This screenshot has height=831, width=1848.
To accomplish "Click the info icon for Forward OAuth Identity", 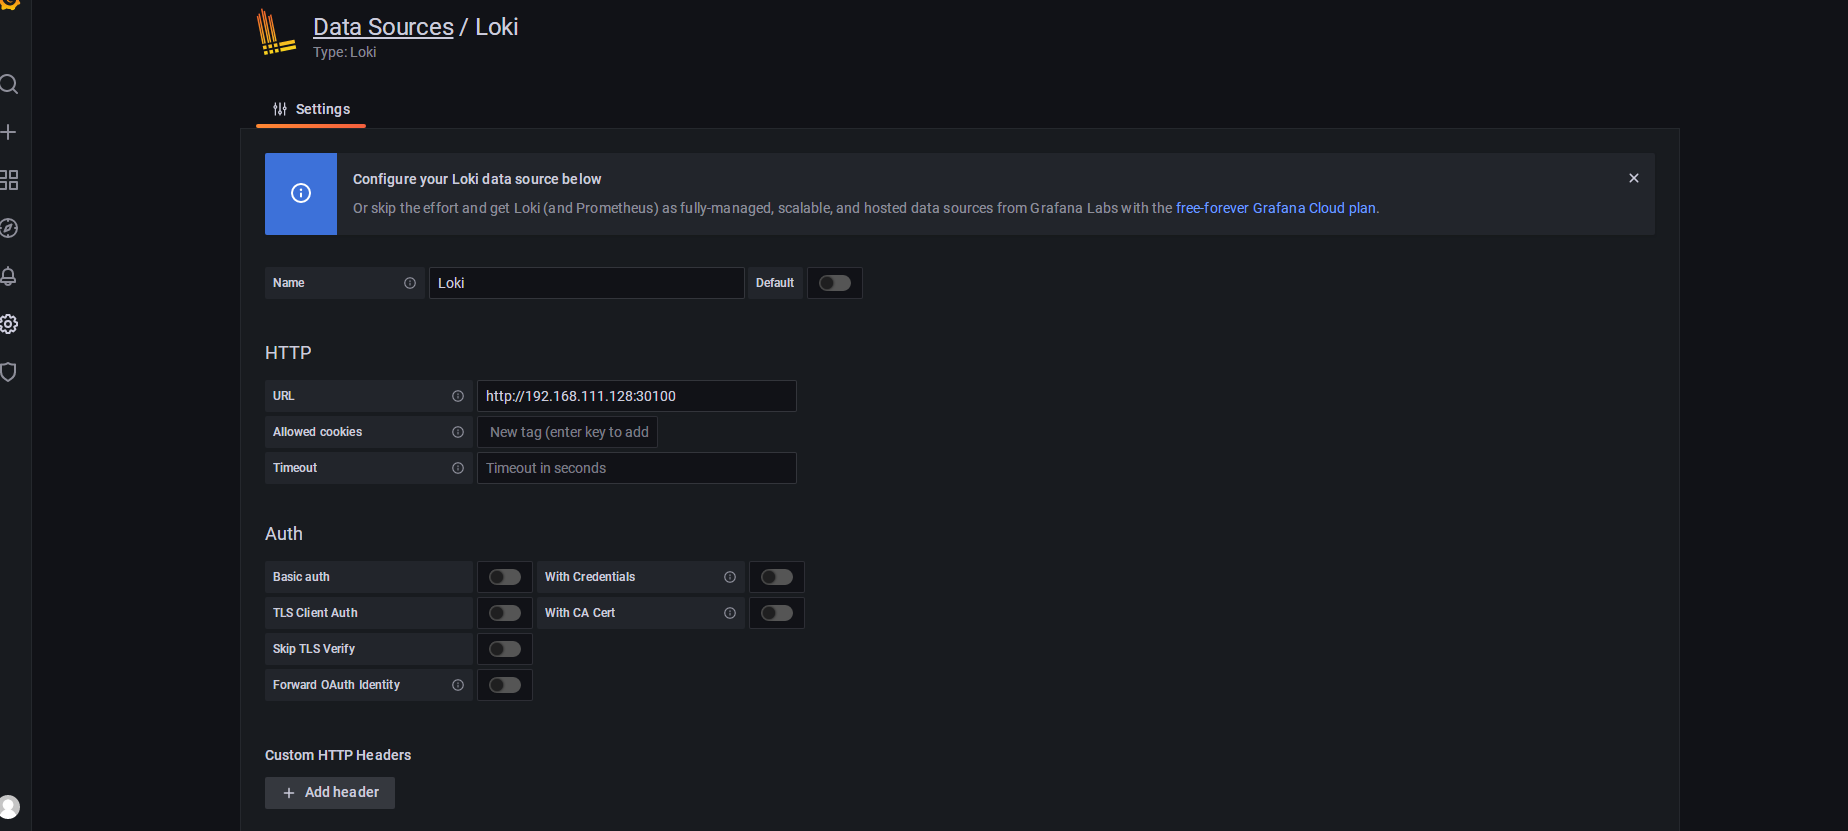I will click(458, 685).
